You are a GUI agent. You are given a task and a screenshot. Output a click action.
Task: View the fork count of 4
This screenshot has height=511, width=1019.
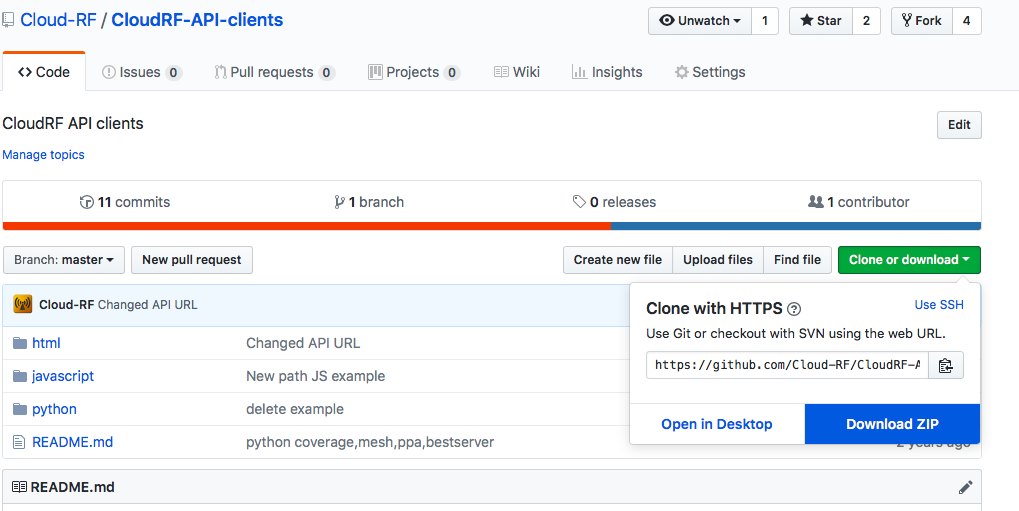(966, 21)
